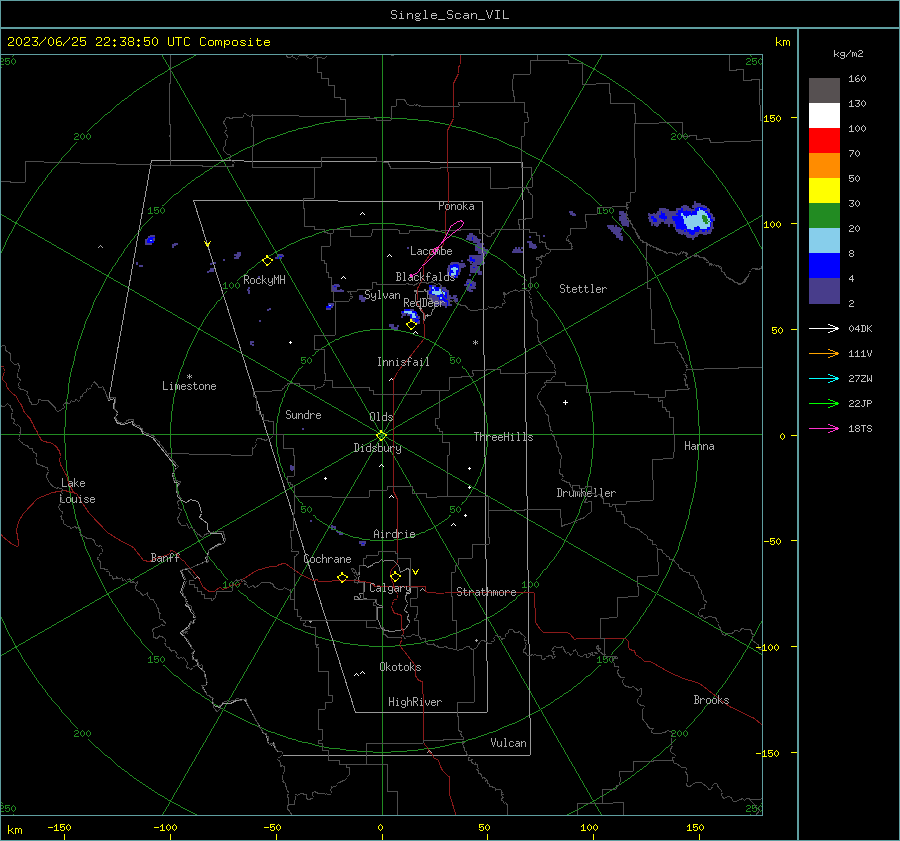Click the Lacombe town label
Screen dimensions: 900x841
431,251
